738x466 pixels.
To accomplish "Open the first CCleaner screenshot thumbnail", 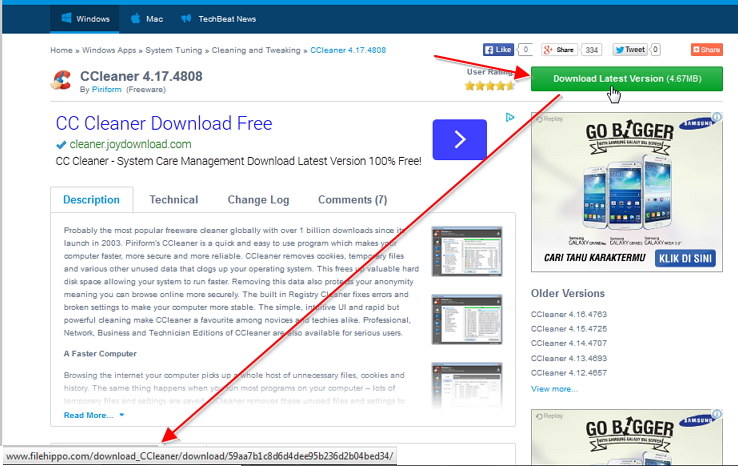I will 467,251.
